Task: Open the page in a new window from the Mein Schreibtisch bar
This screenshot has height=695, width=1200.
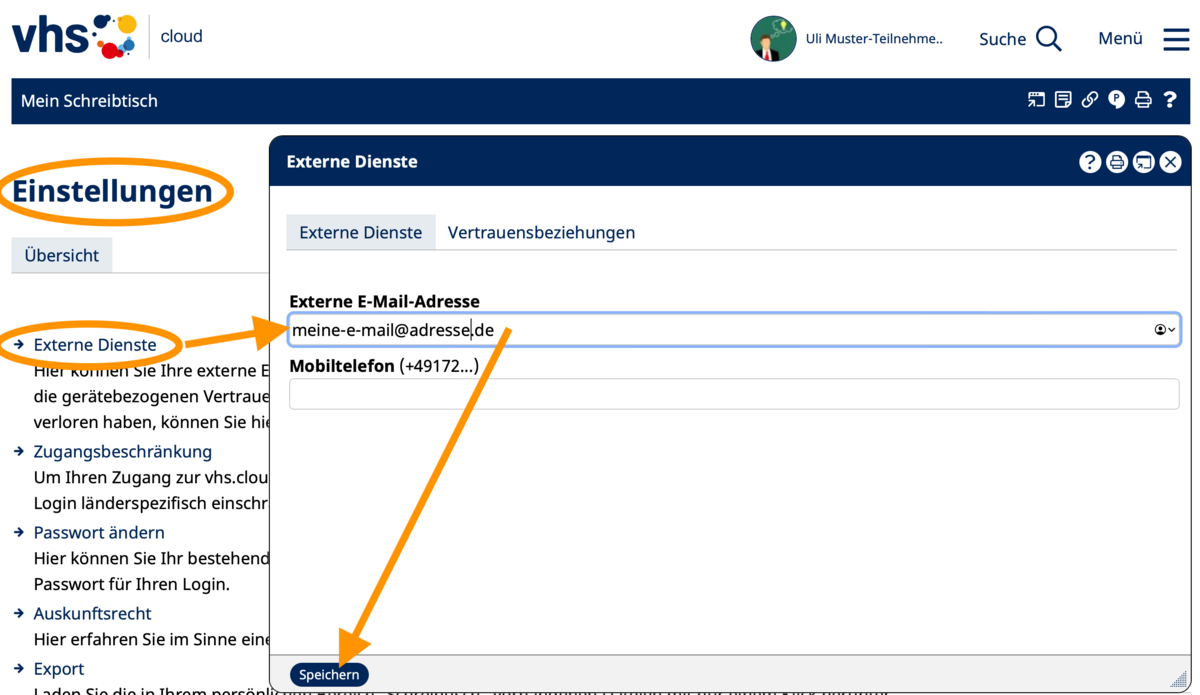Action: (x=1036, y=100)
